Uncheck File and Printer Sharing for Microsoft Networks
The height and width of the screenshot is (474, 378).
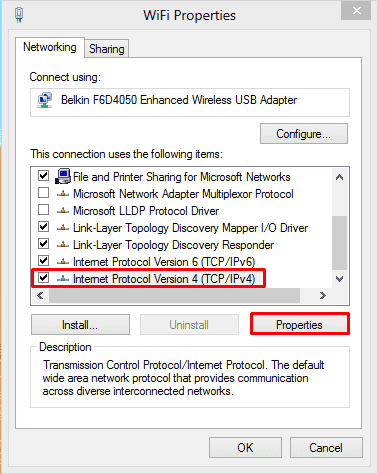[x=43, y=176]
